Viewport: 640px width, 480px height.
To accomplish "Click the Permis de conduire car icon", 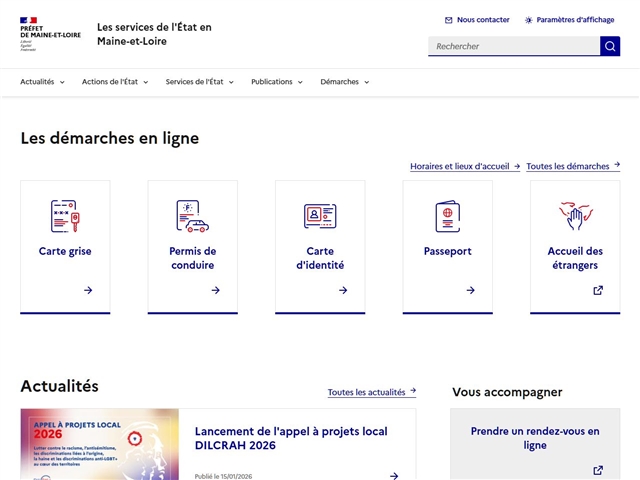I will tap(192, 216).
